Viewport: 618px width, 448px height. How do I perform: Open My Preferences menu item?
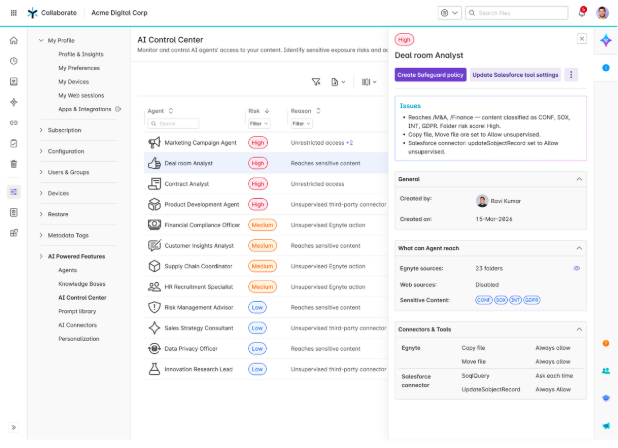pyautogui.click(x=79, y=68)
